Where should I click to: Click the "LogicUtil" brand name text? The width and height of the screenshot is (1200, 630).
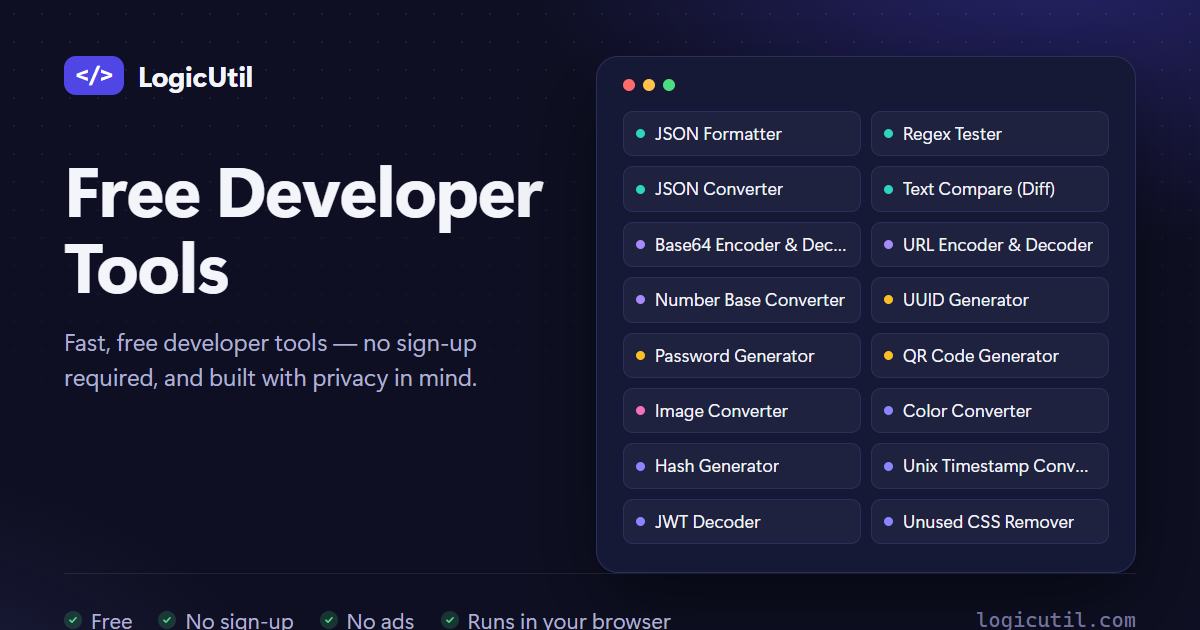(x=195, y=77)
